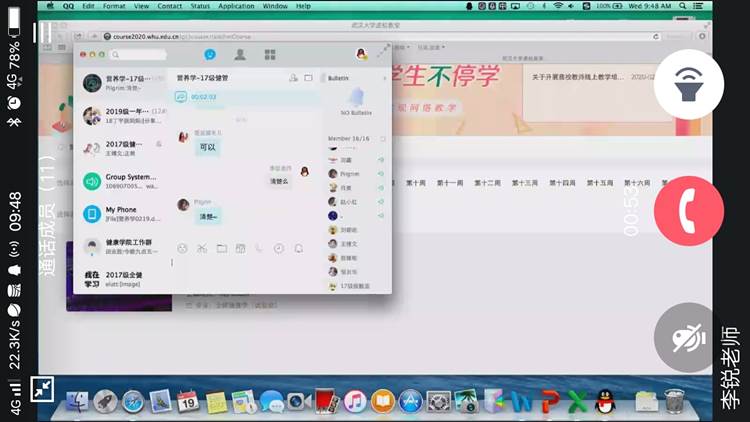
Task: Open the Edit menu
Action: pyautogui.click(x=88, y=6)
